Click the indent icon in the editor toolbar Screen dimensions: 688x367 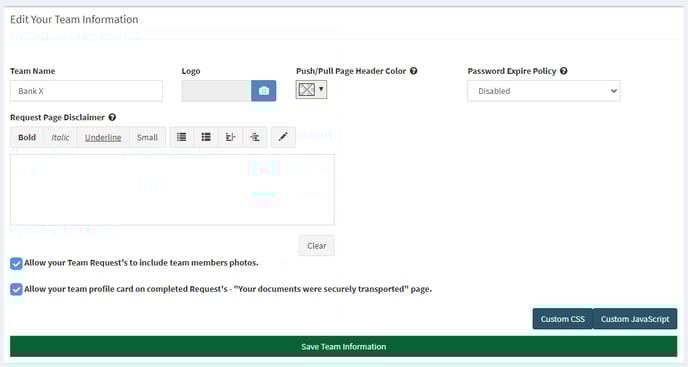pyautogui.click(x=255, y=137)
